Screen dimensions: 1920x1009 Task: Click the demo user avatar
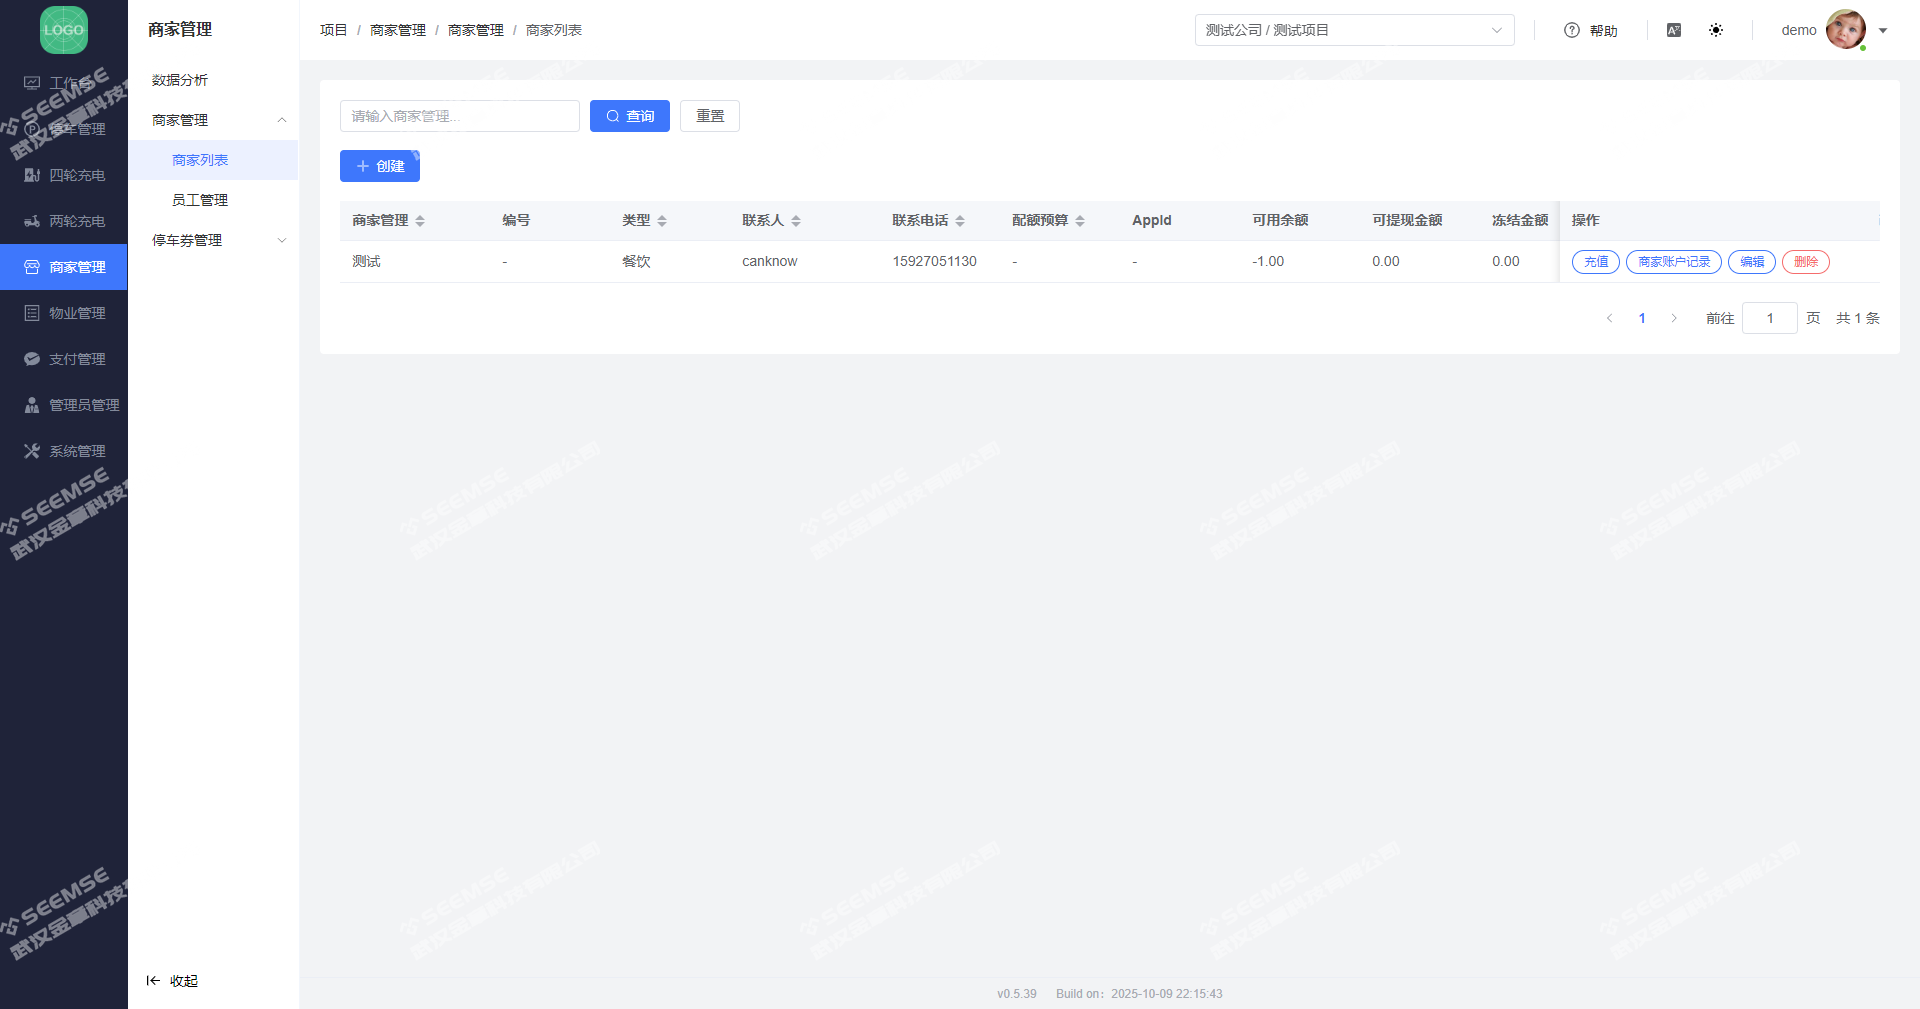1845,30
